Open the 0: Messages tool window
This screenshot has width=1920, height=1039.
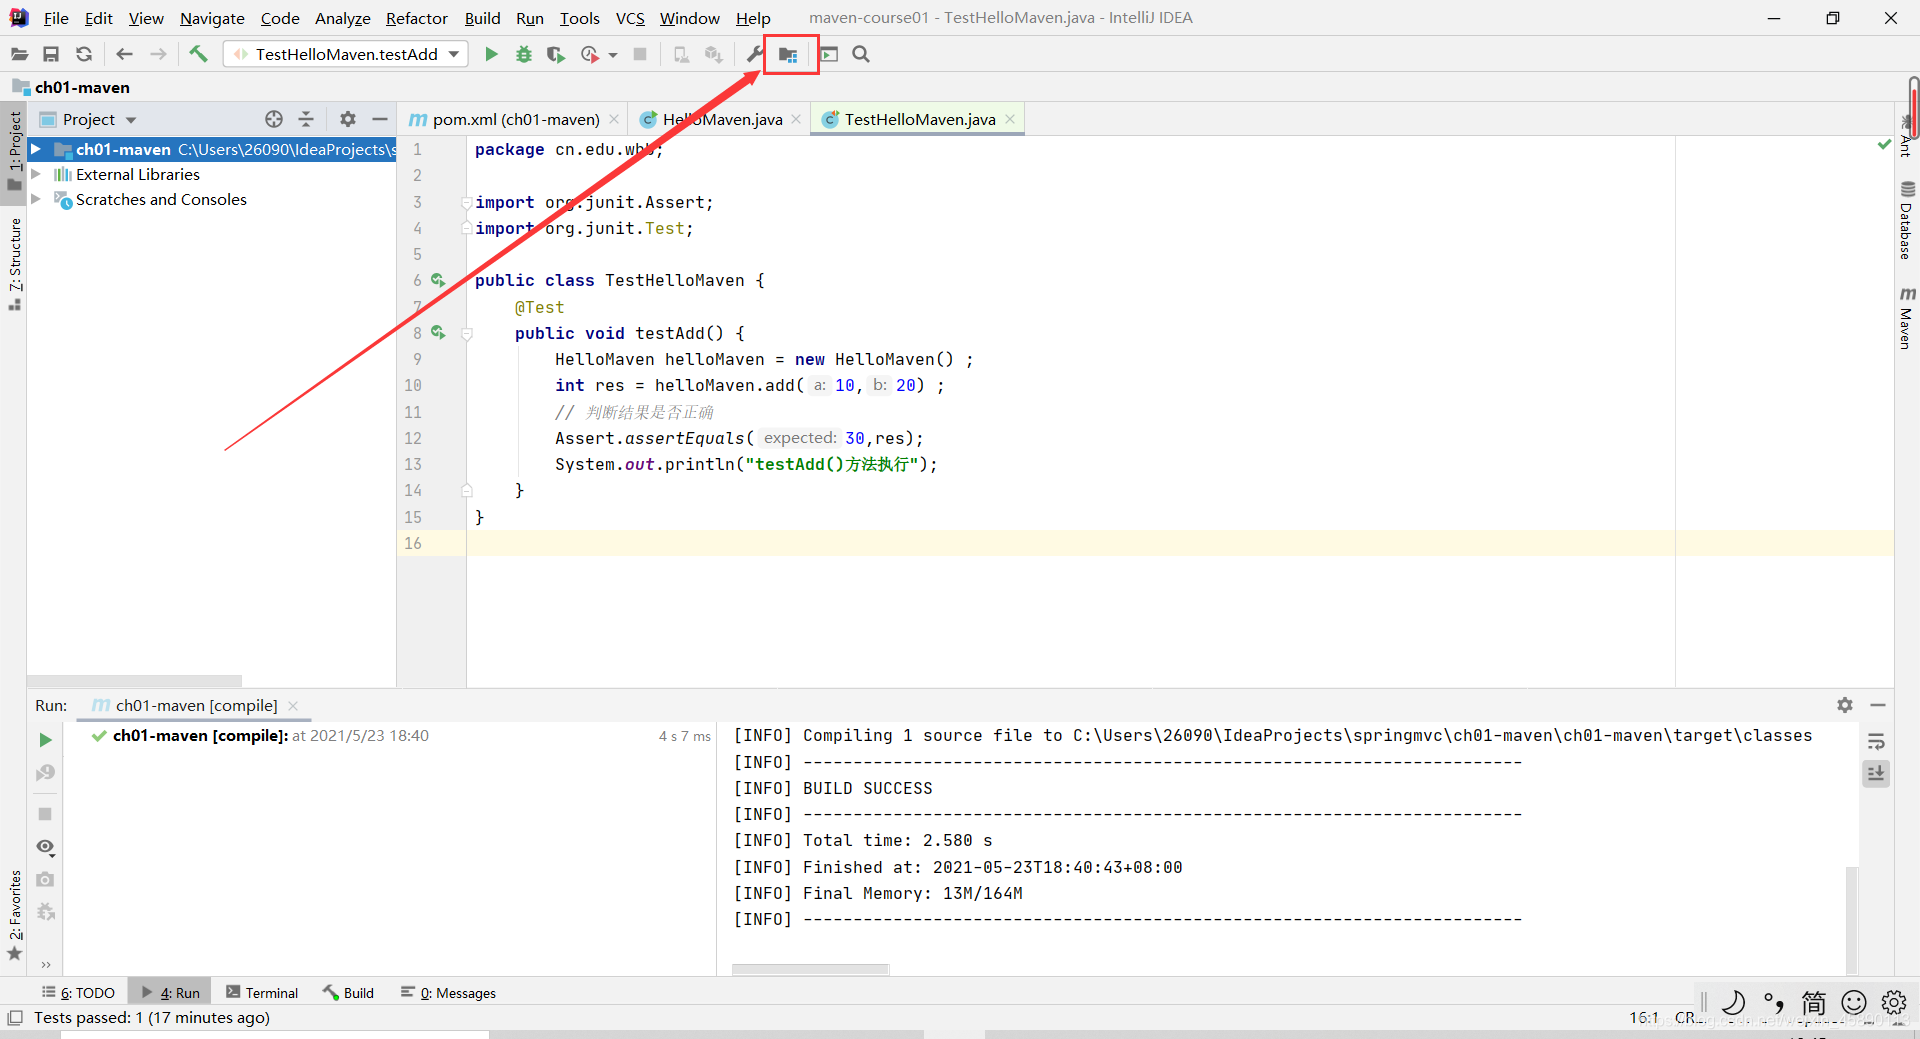pyautogui.click(x=448, y=993)
